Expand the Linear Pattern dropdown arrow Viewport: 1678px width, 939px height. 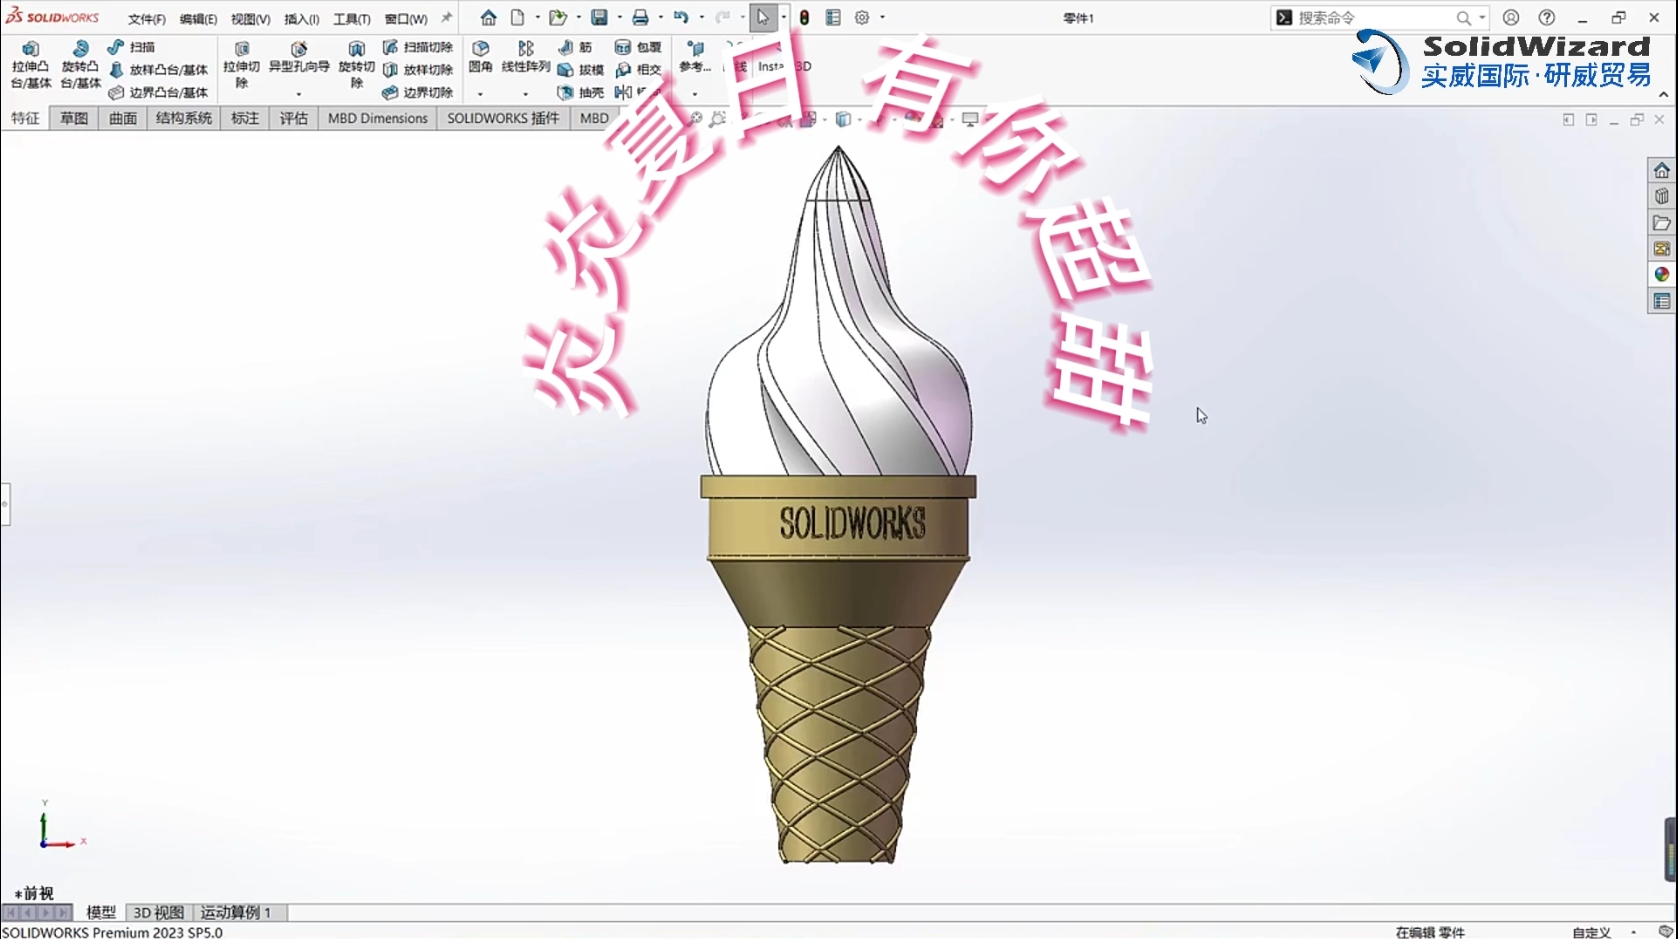(x=526, y=94)
